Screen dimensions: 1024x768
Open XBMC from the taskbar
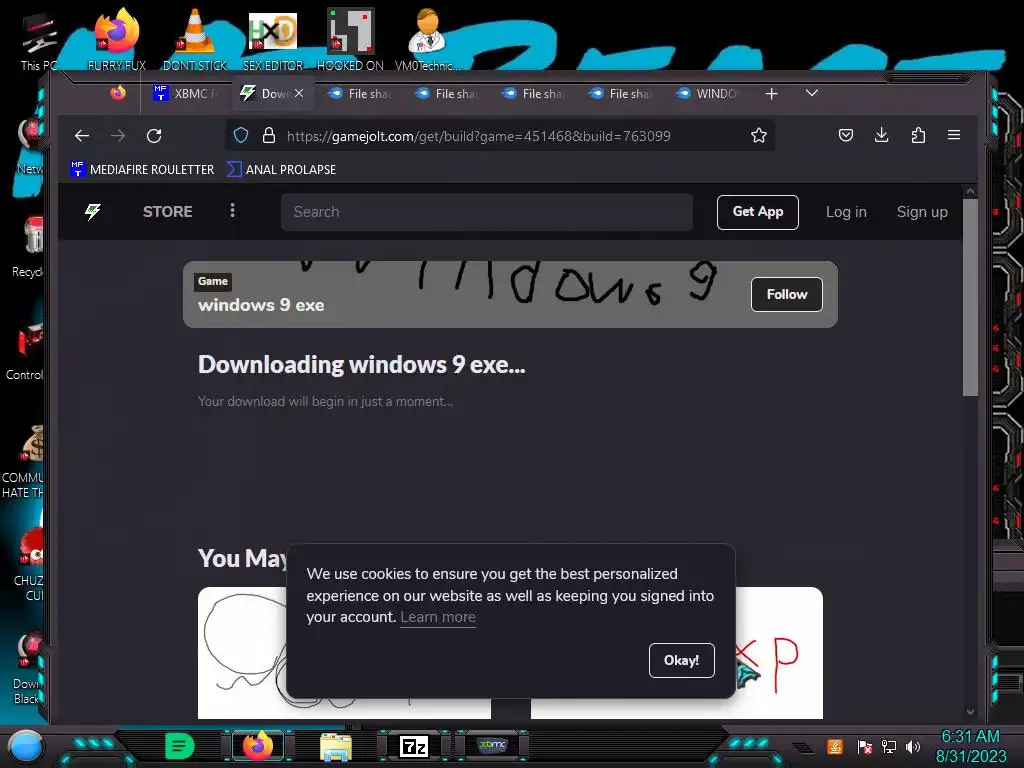coord(492,745)
